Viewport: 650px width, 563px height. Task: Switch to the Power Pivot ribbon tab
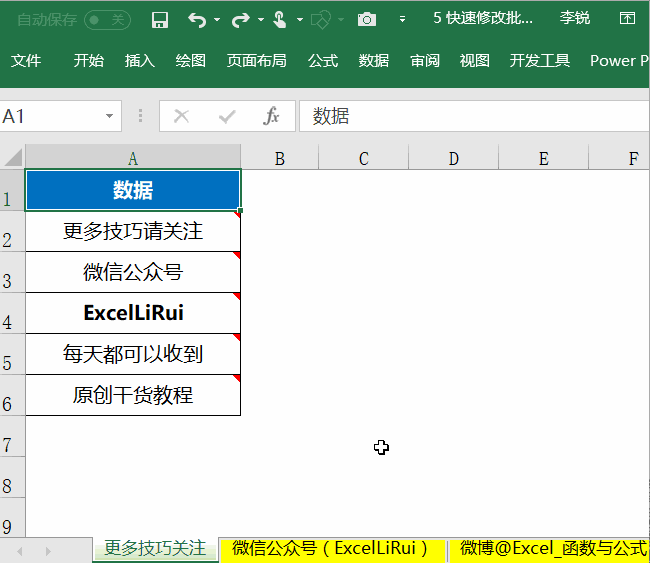tap(619, 61)
